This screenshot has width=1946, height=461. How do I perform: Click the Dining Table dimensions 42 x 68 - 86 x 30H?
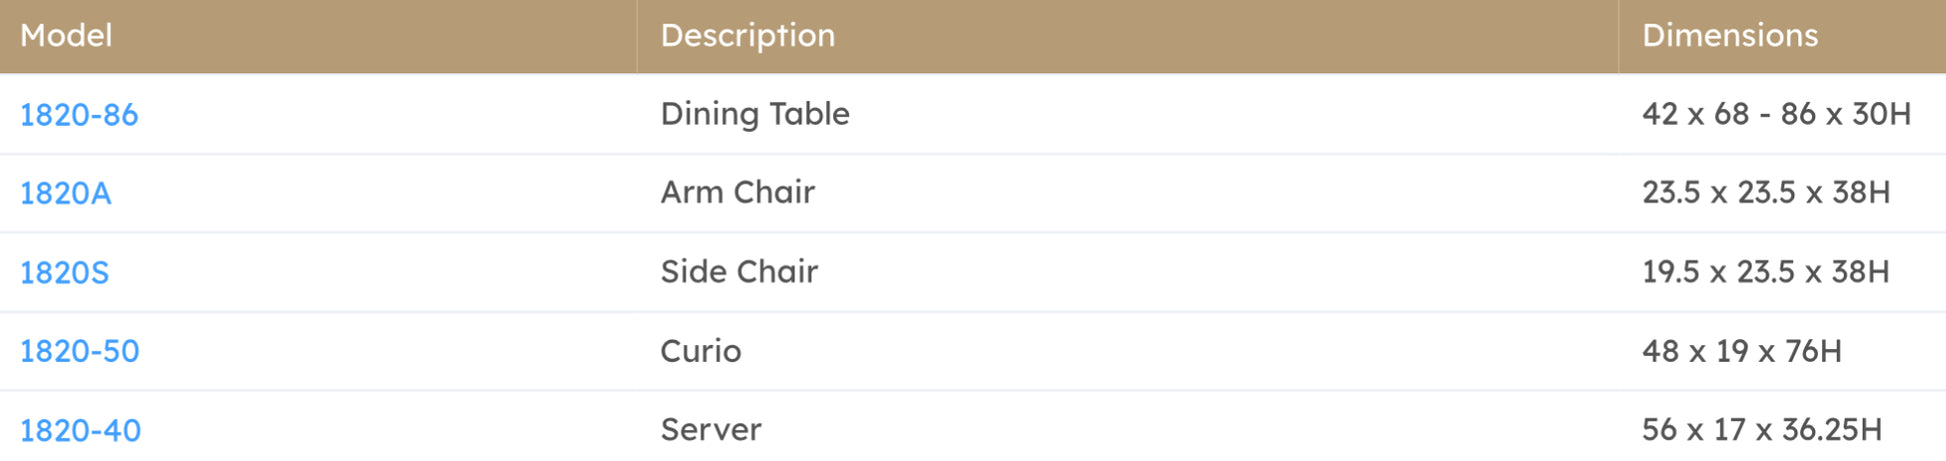pyautogui.click(x=1776, y=114)
